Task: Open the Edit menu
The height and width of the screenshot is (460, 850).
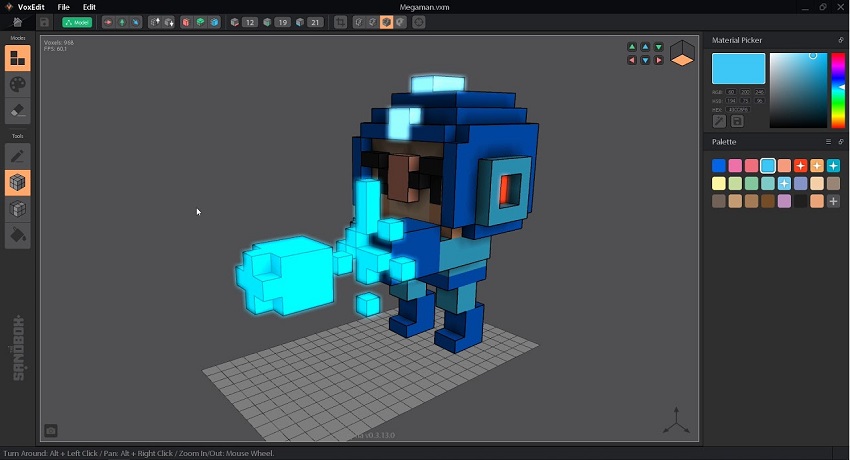Action: [x=89, y=7]
